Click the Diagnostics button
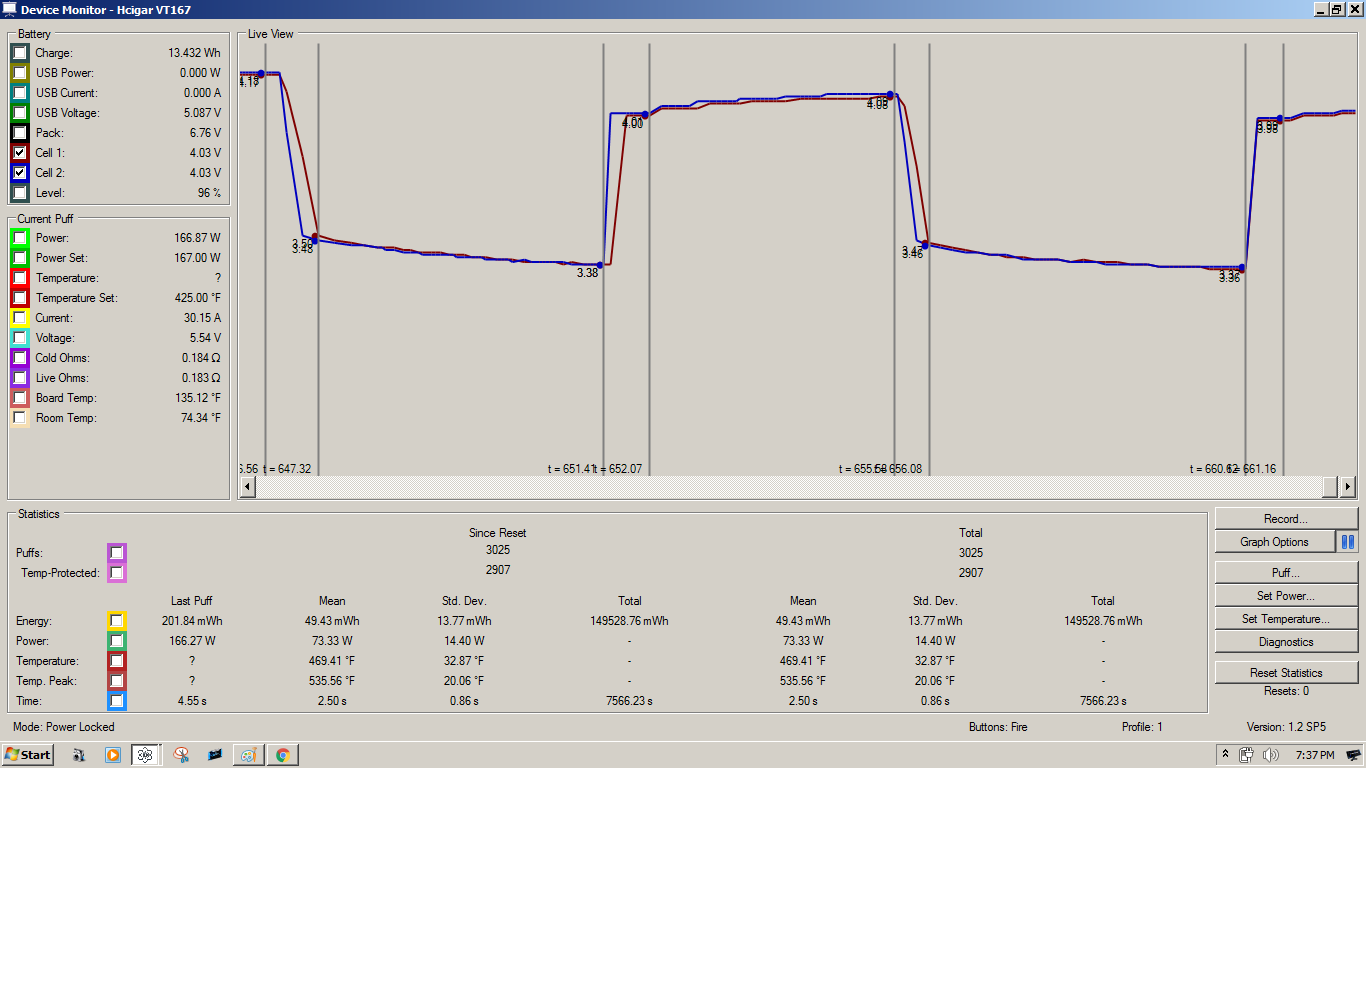Screen dimensions: 1366x1000 (1286, 642)
